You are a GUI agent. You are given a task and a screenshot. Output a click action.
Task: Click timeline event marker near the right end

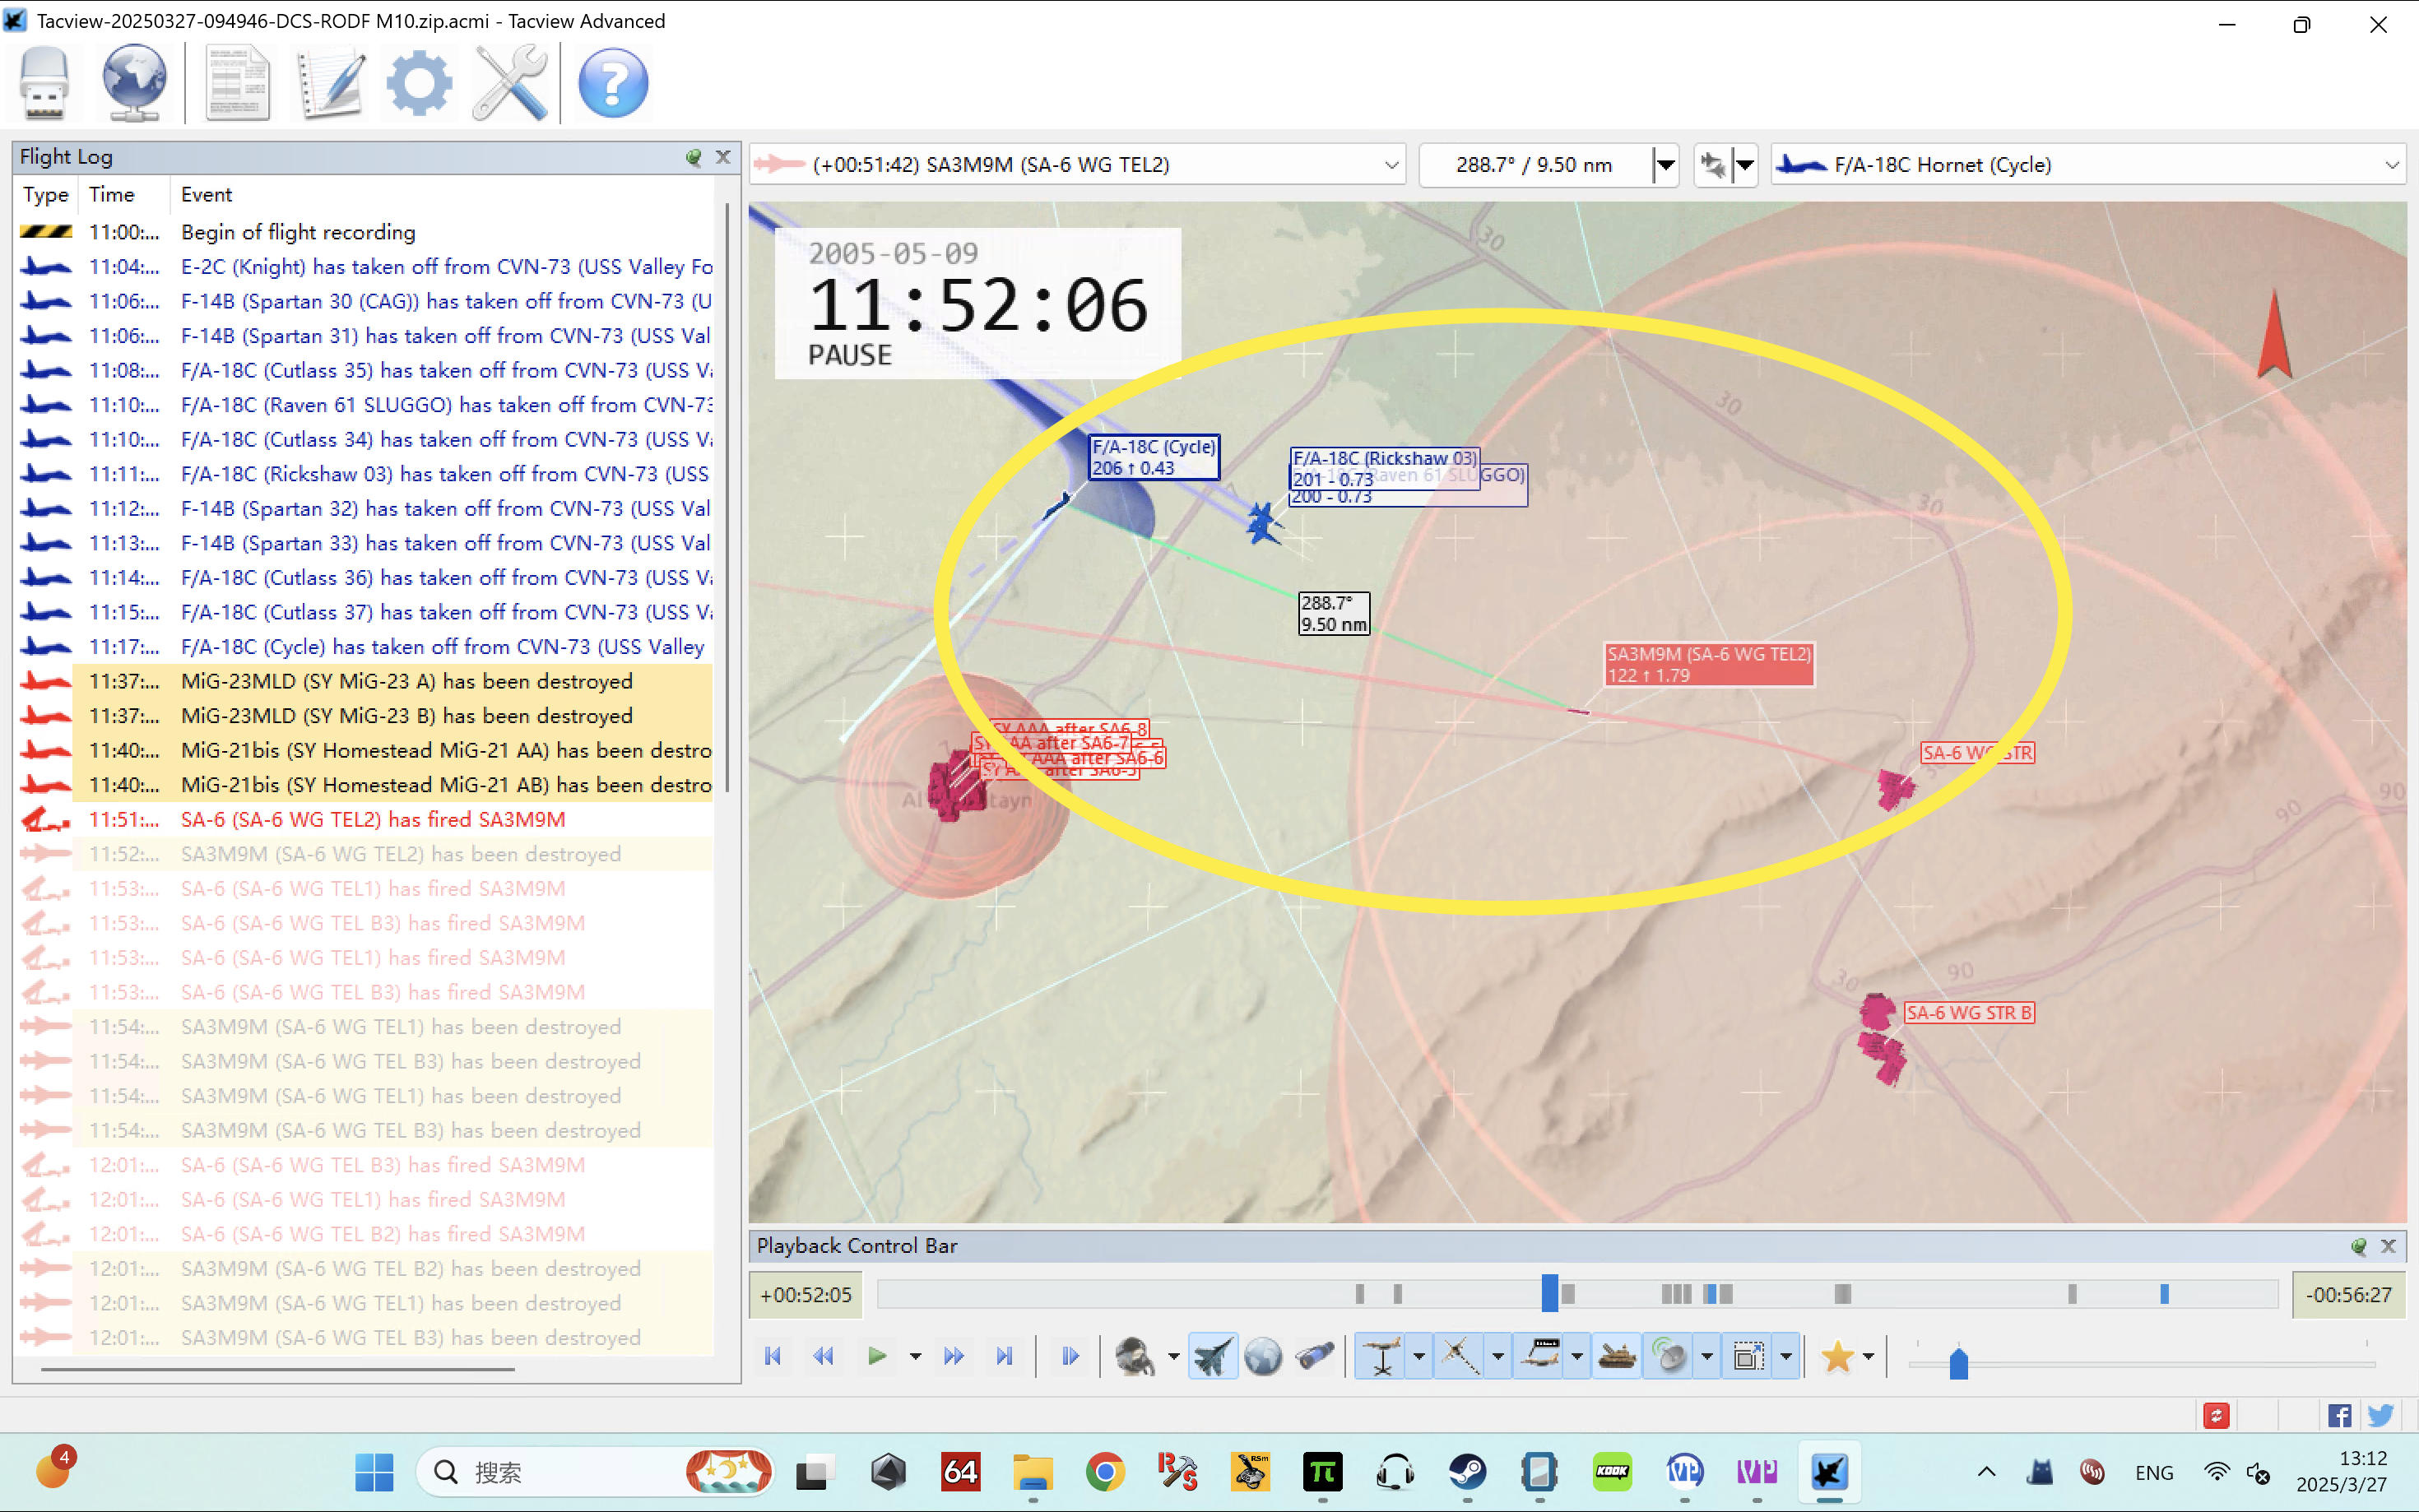(2164, 1294)
